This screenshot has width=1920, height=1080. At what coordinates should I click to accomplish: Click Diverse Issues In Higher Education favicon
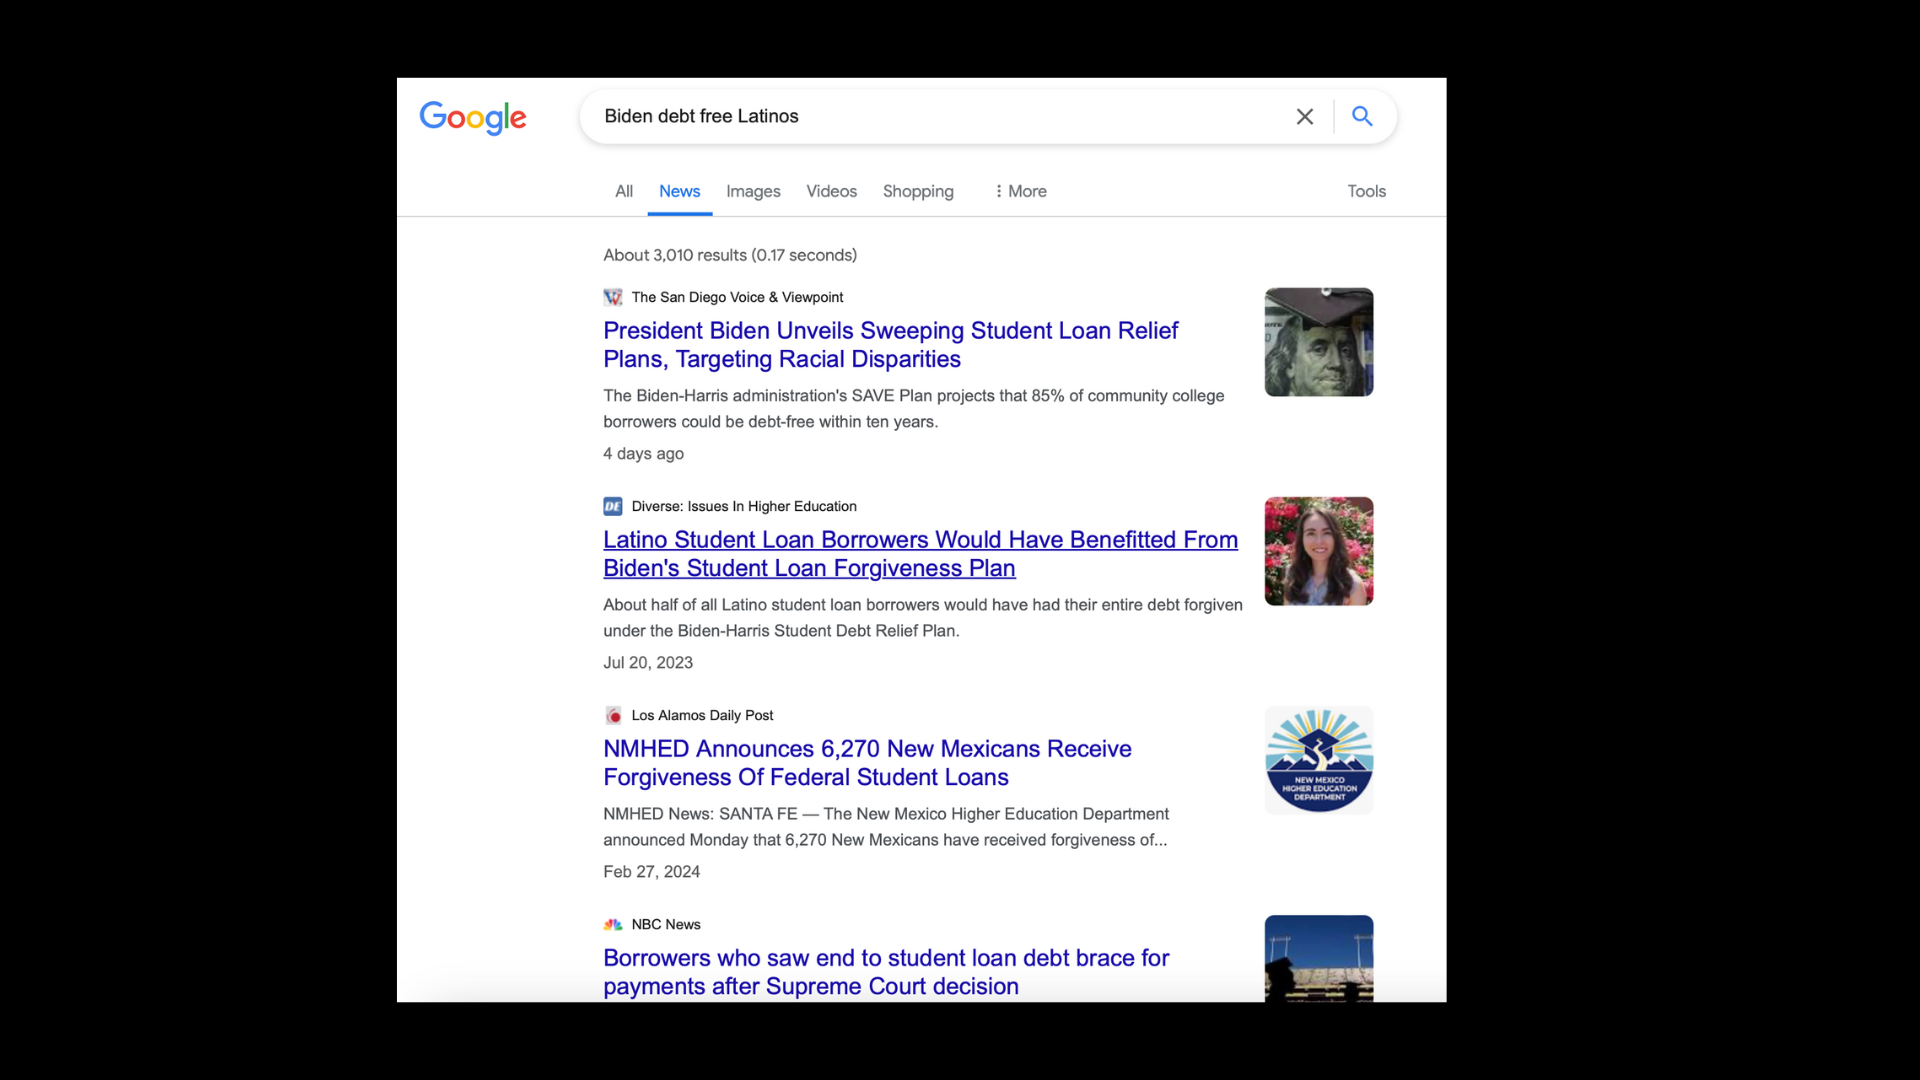(613, 506)
